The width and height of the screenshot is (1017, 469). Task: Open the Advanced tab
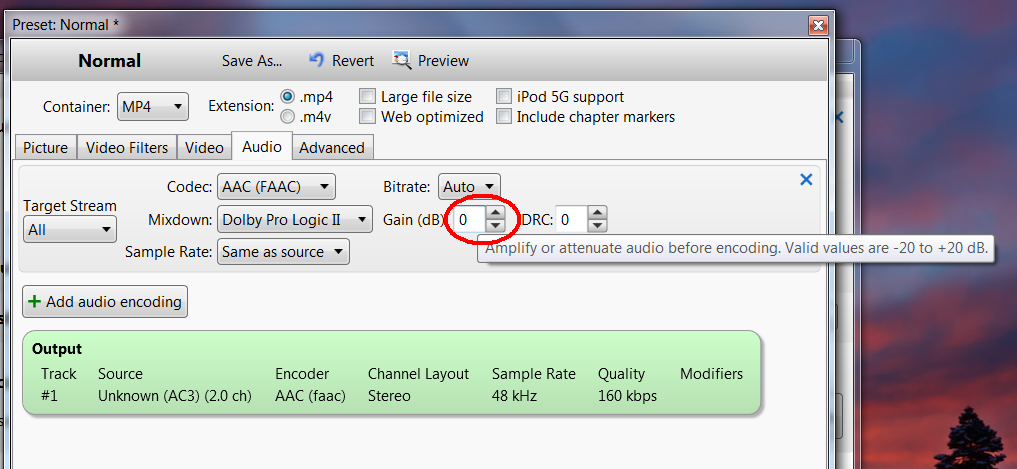pyautogui.click(x=332, y=147)
